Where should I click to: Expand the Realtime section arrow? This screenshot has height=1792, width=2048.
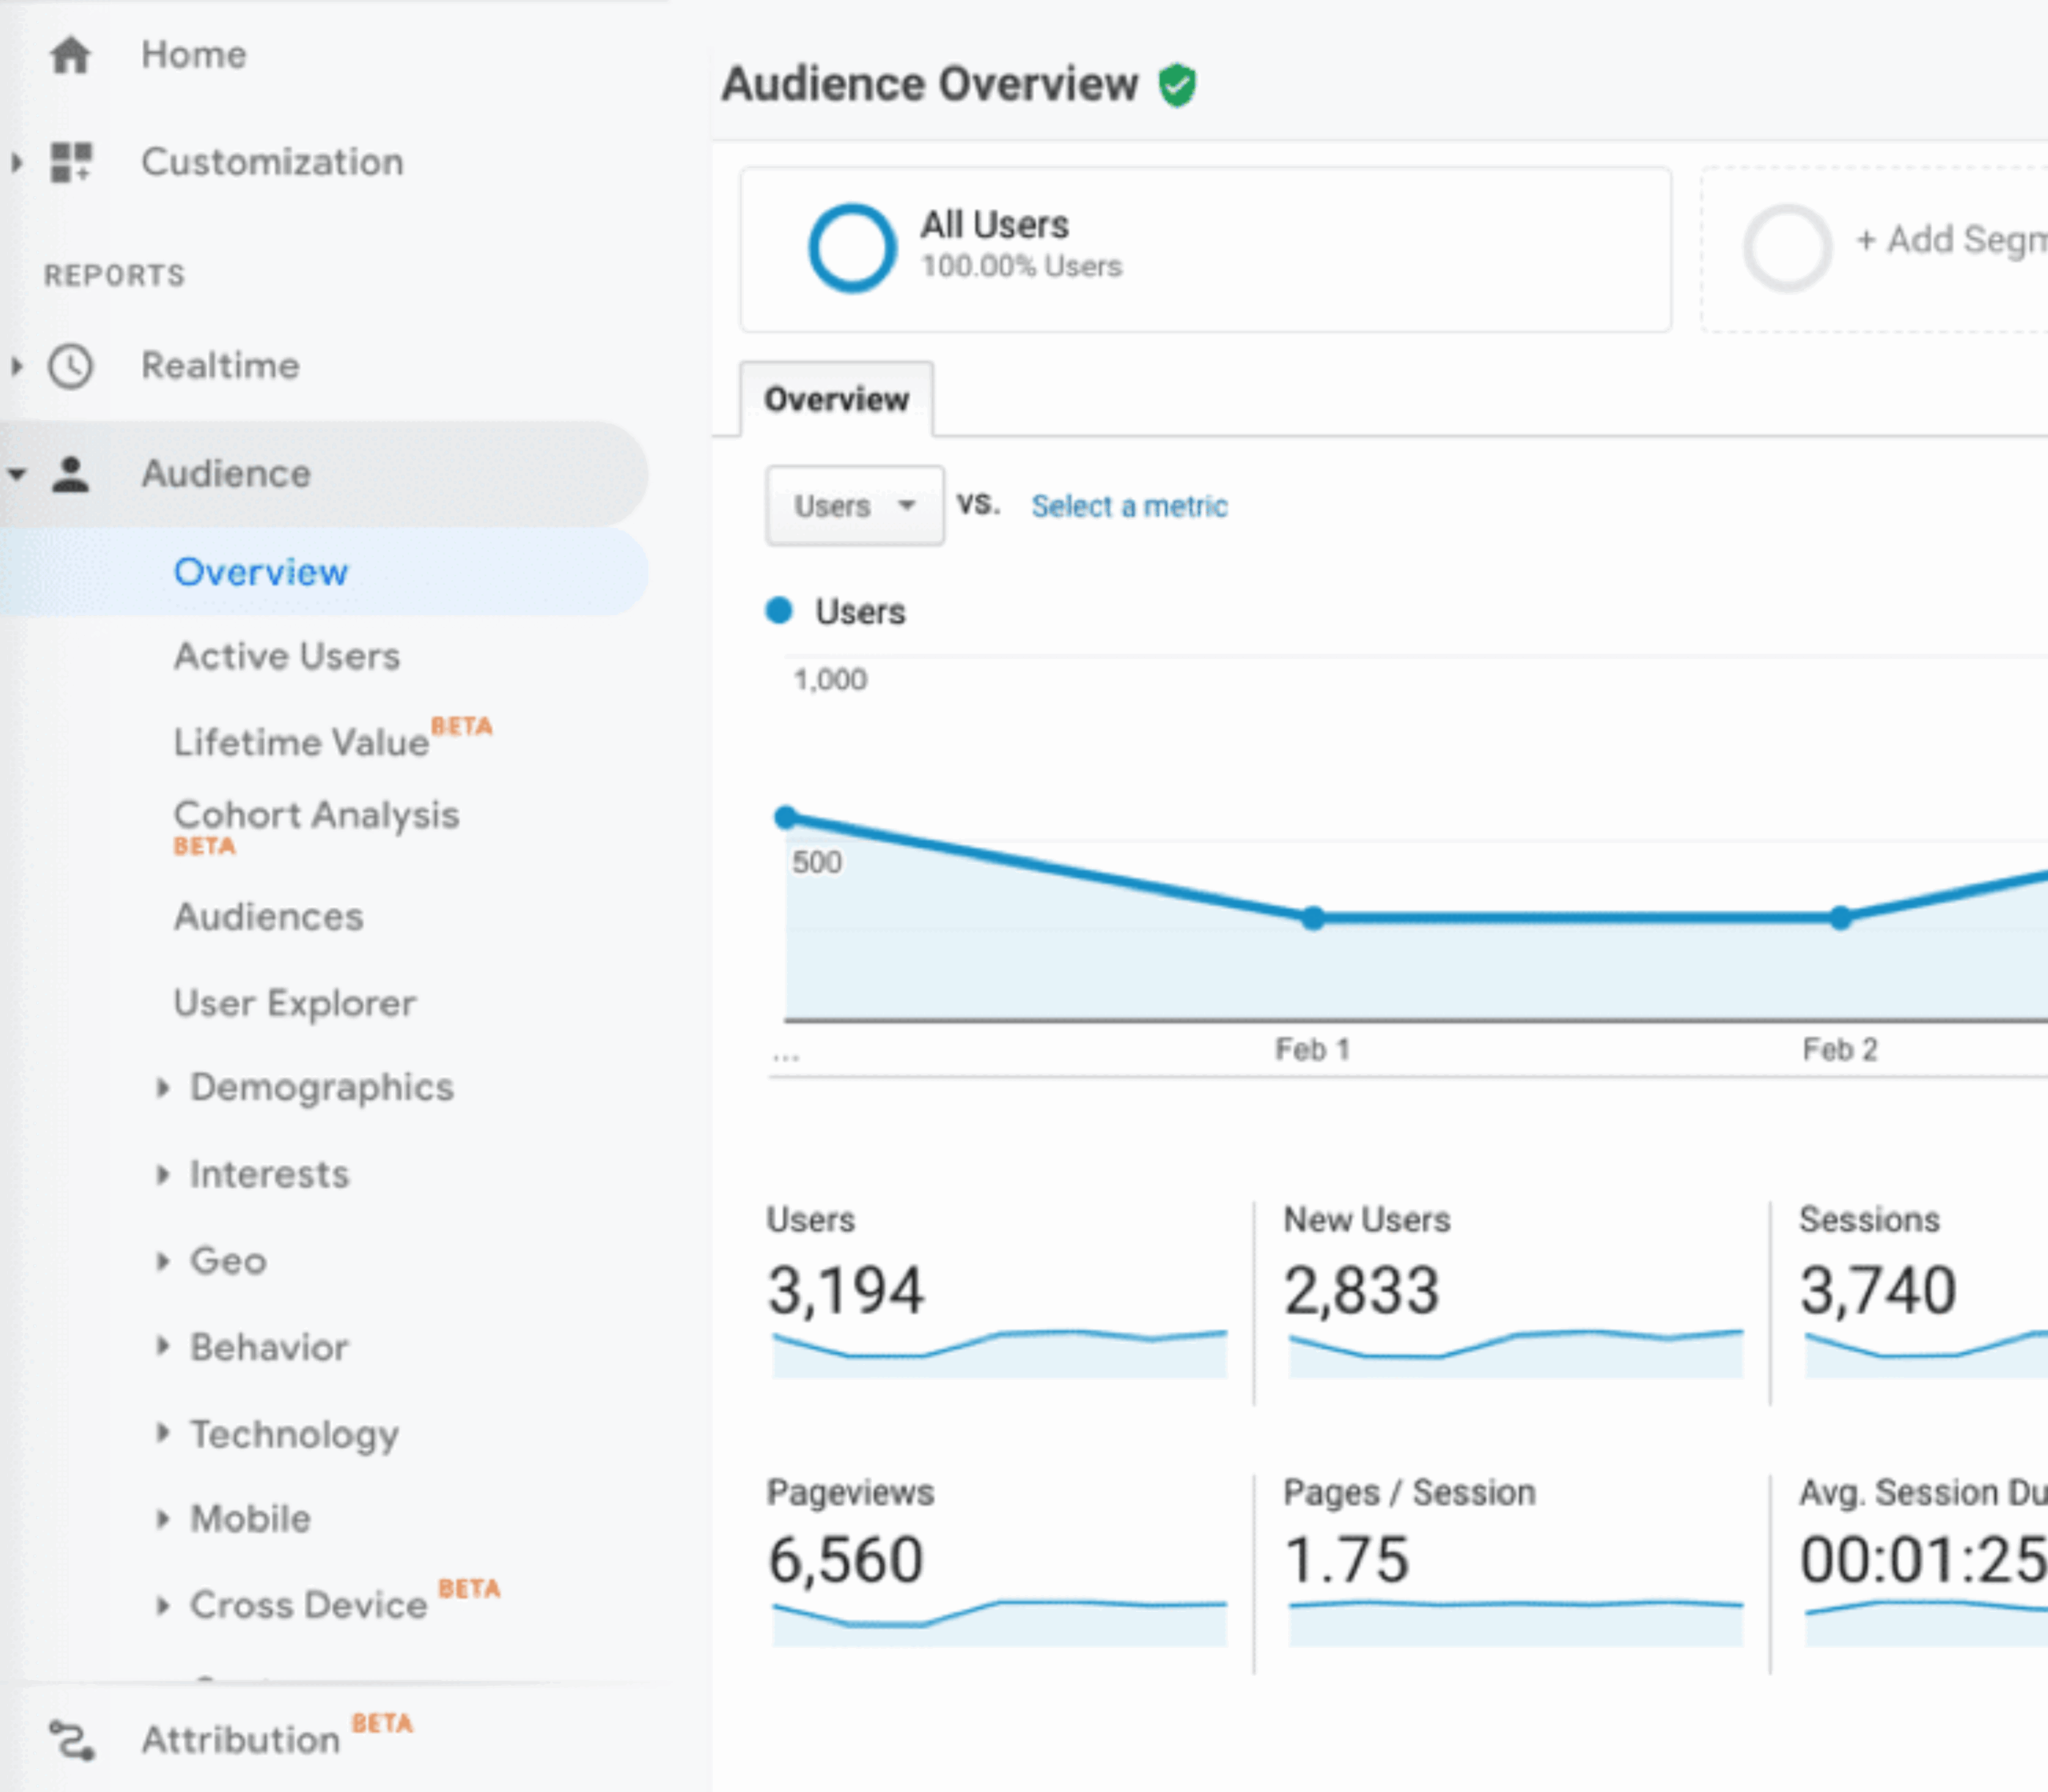coord(16,366)
